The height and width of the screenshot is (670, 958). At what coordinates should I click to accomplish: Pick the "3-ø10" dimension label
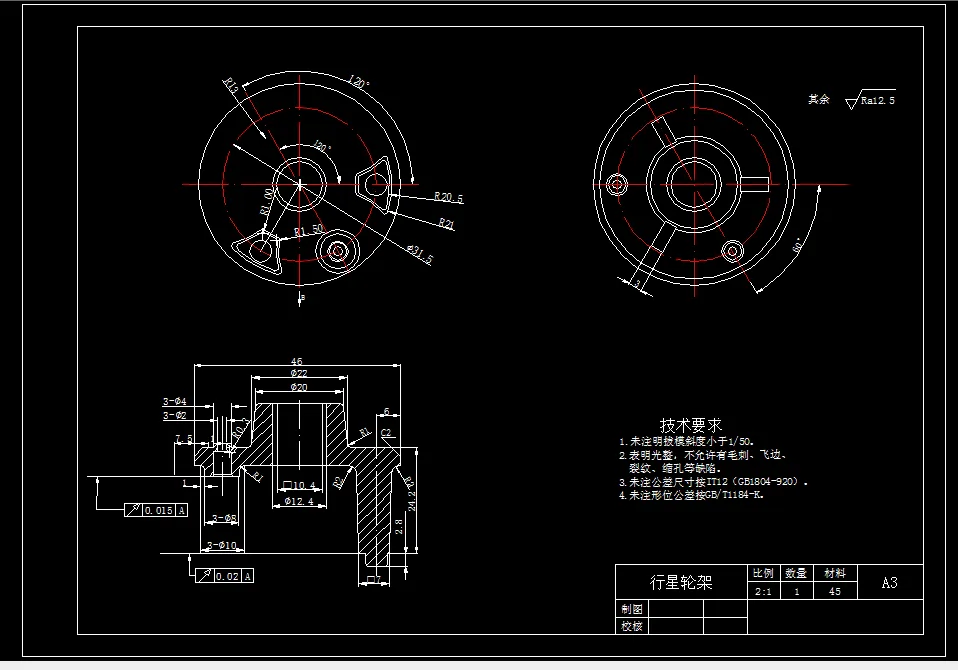[x=222, y=545]
